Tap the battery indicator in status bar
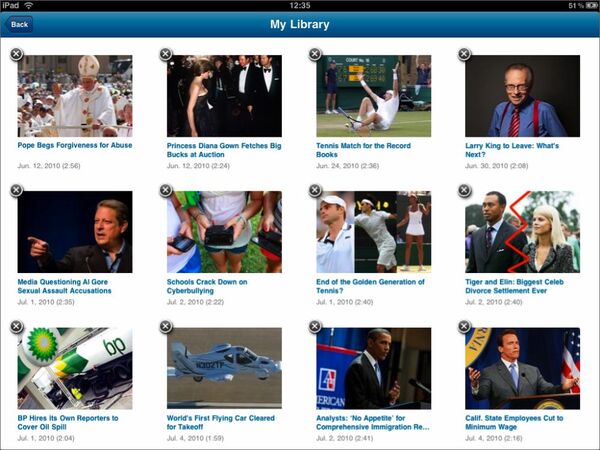 (591, 6)
